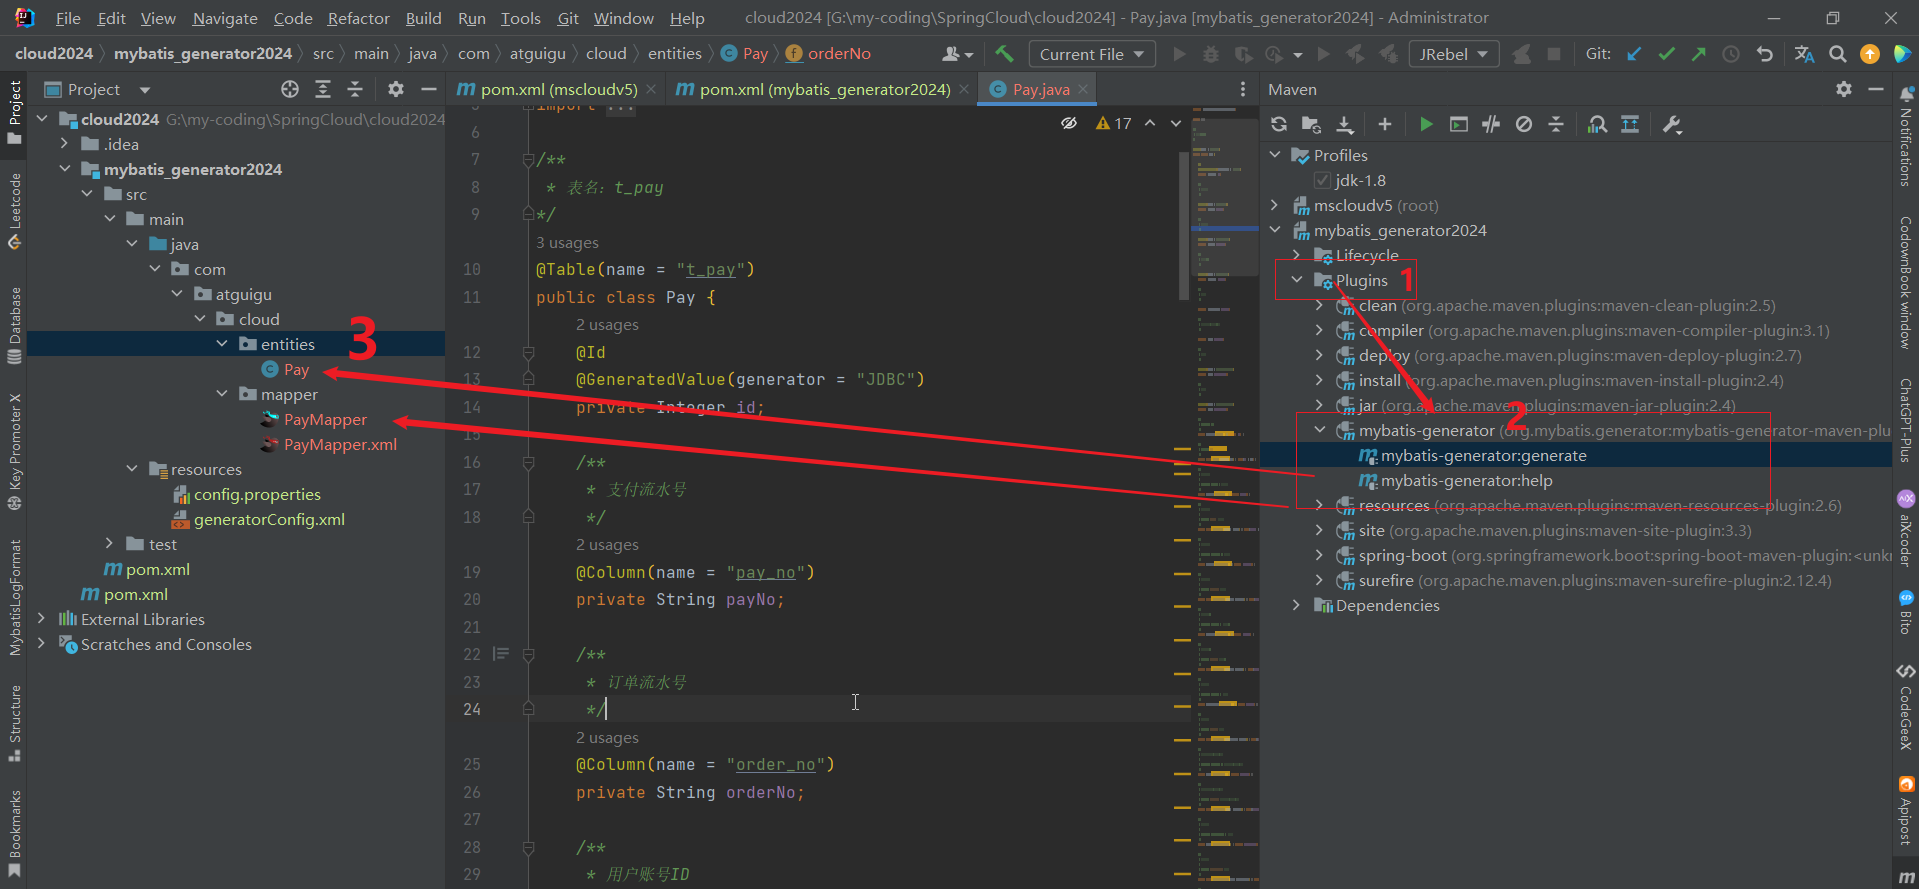Screen dimensions: 1919x889
Task: Hide the Maven tool window
Action: point(1876,89)
